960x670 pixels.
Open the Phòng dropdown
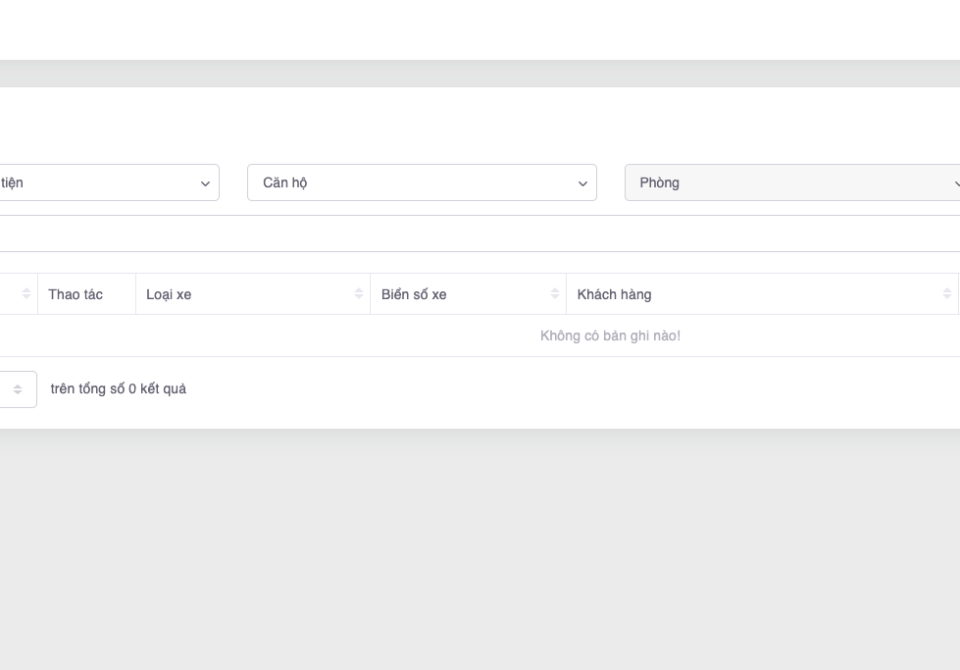click(x=790, y=183)
